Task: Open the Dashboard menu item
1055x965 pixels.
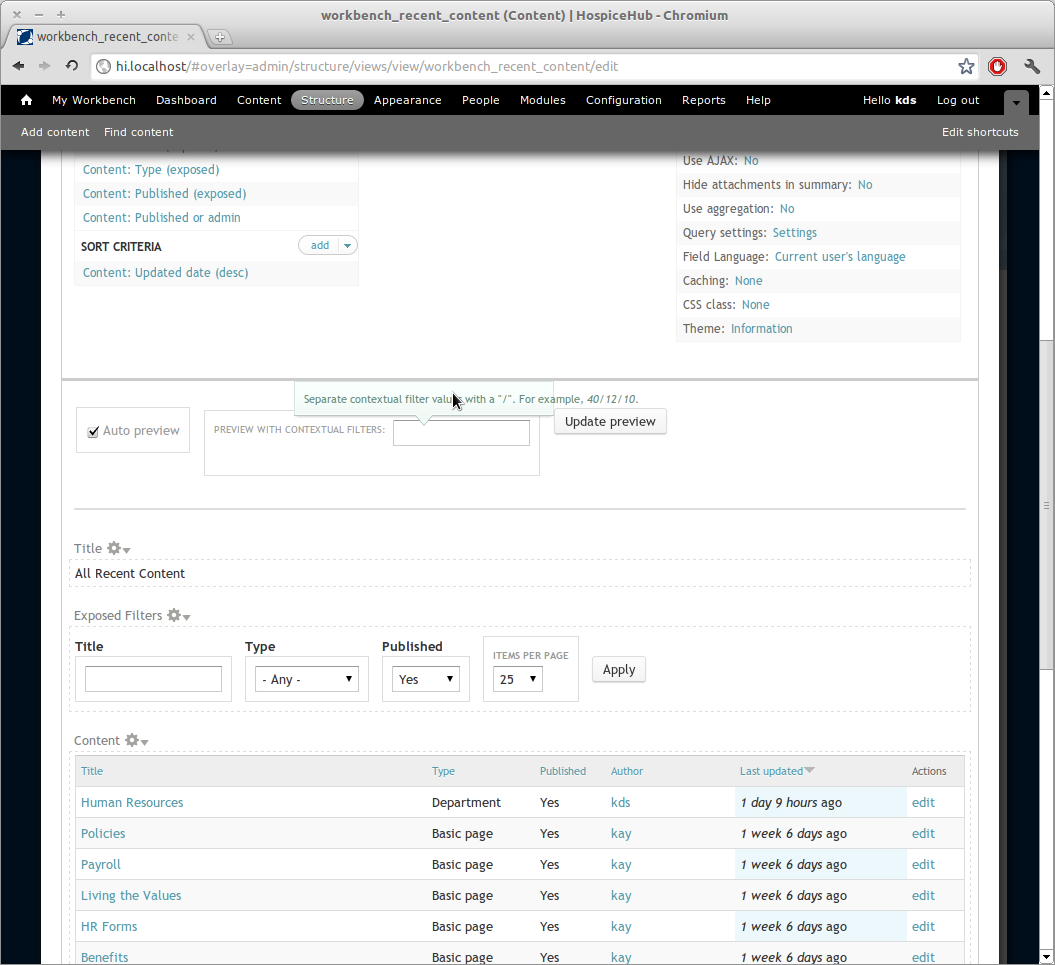Action: pos(186,100)
